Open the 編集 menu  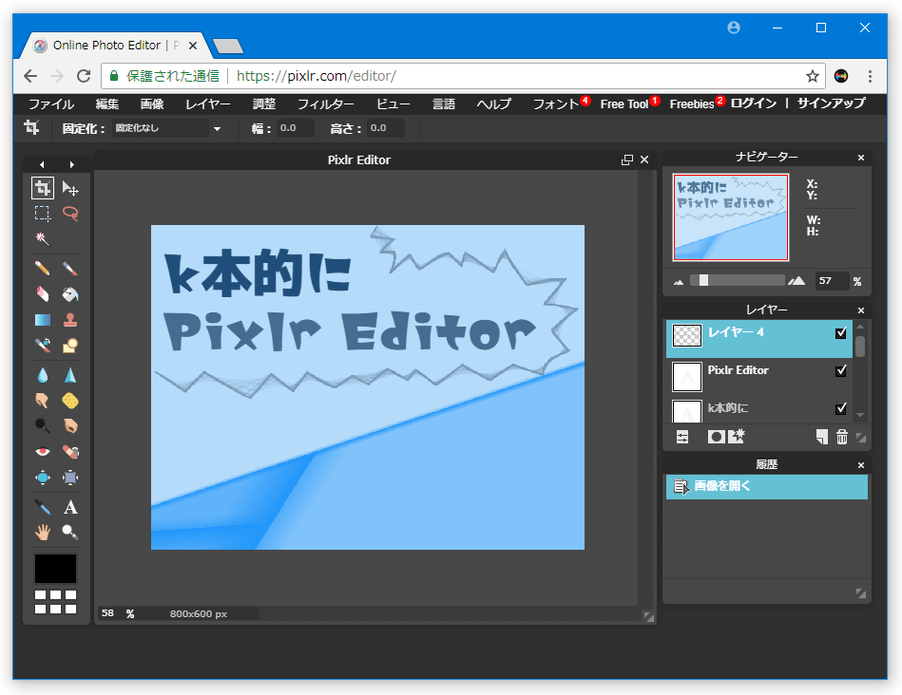(x=107, y=104)
